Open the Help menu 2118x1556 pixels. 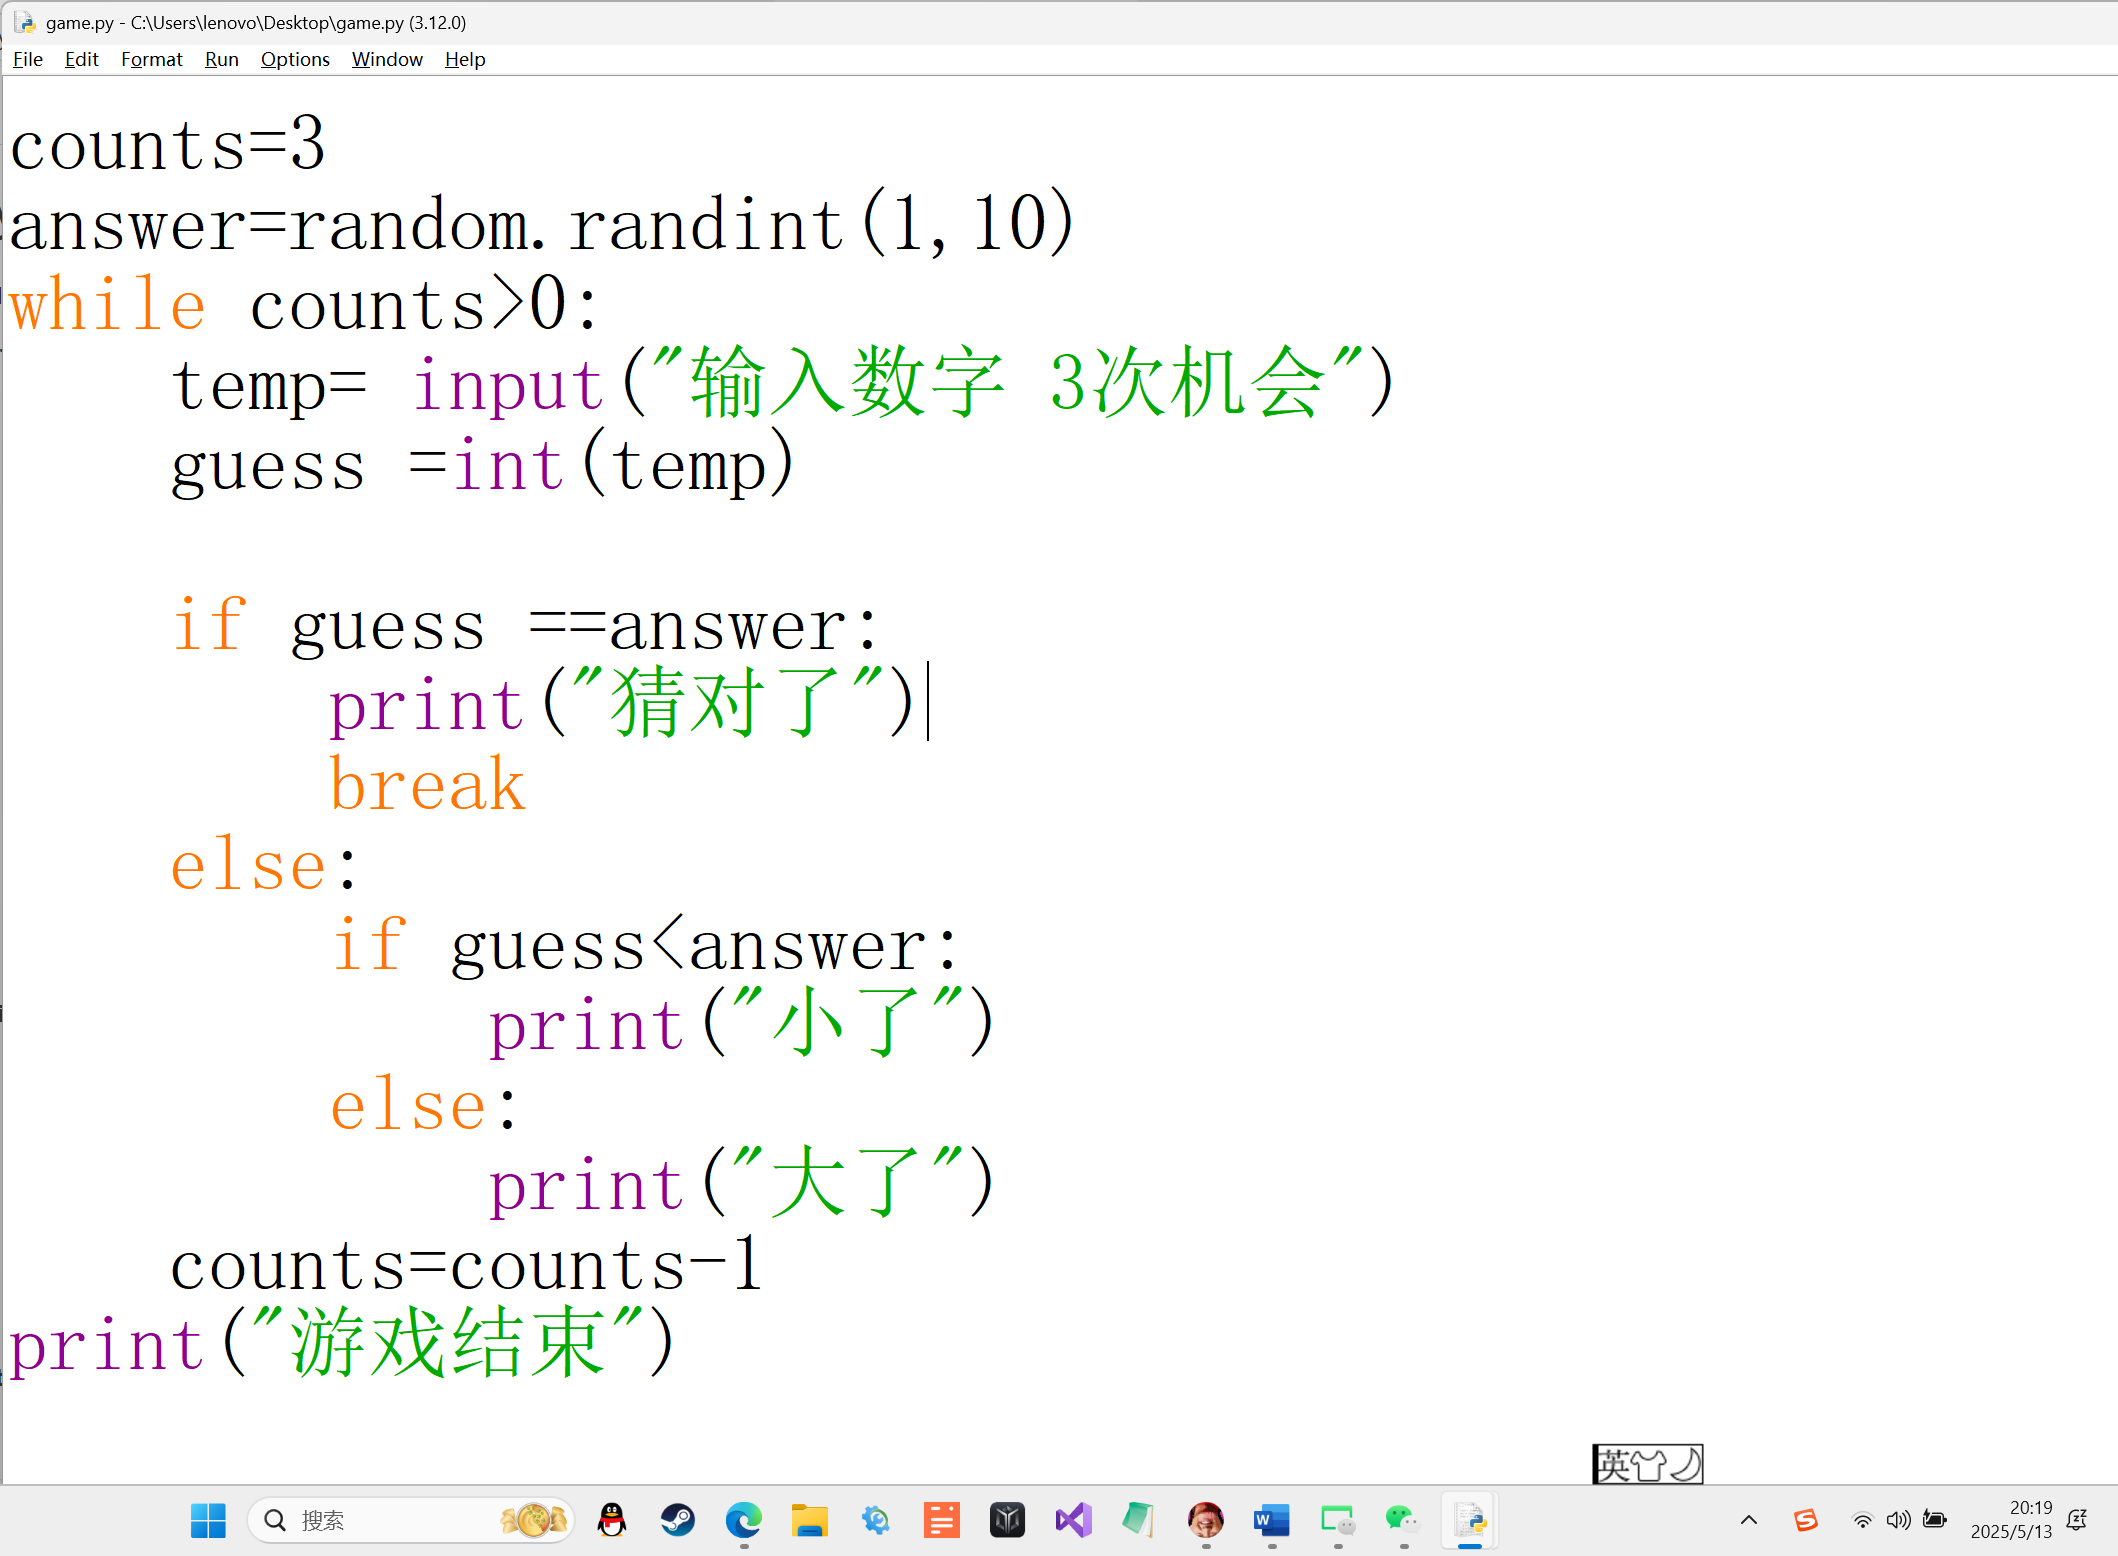pos(464,59)
